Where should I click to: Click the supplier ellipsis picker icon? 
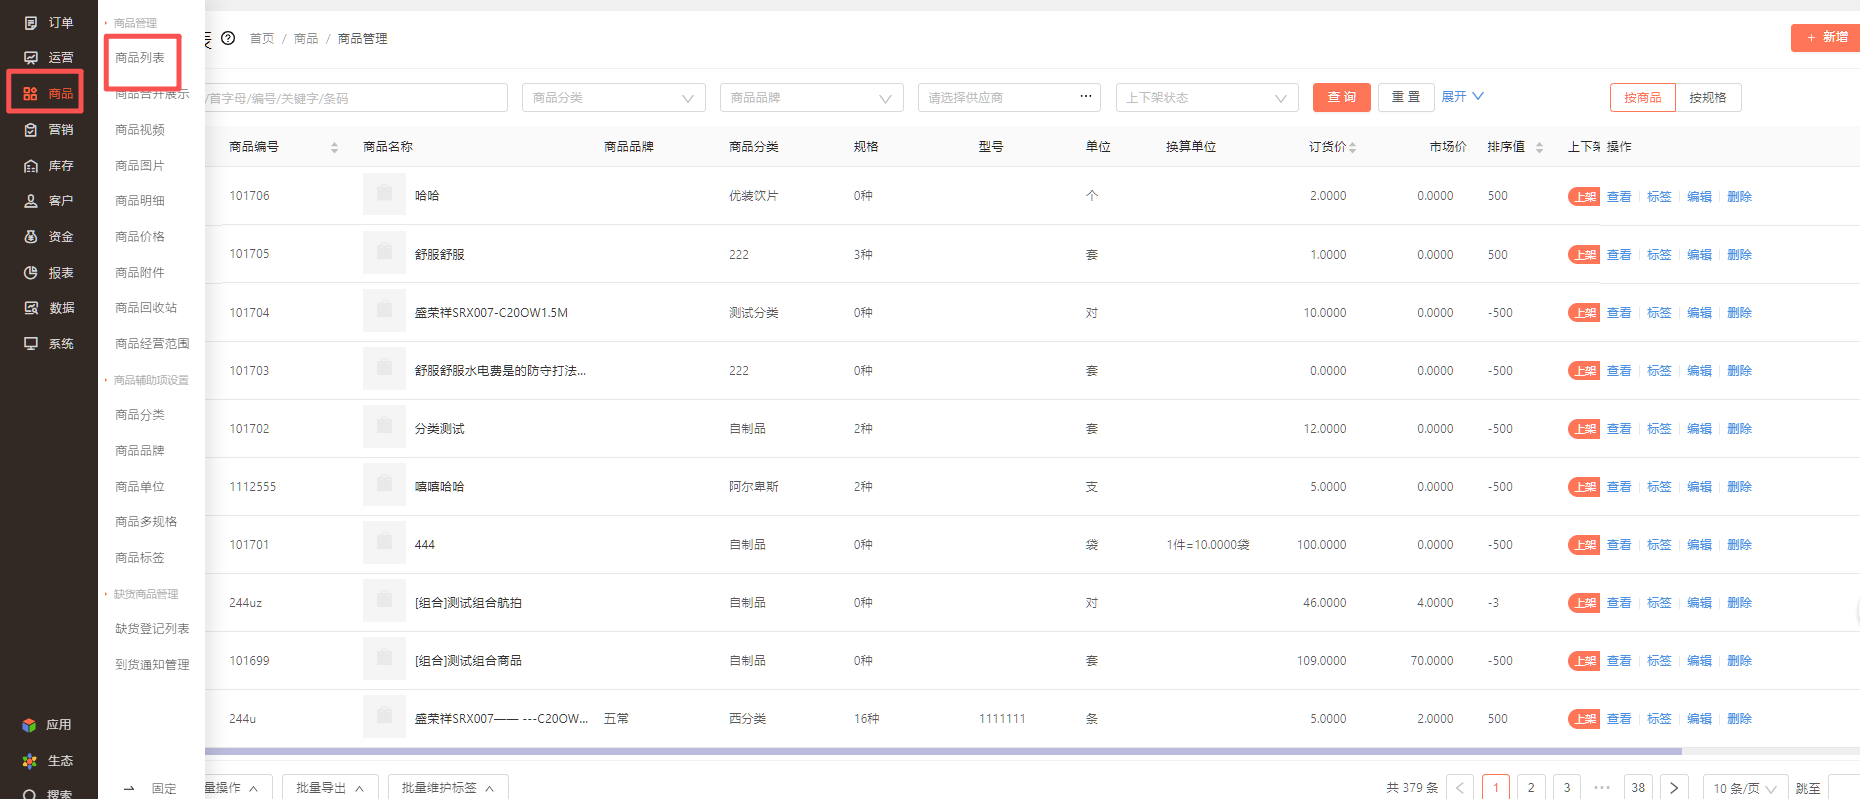1086,97
